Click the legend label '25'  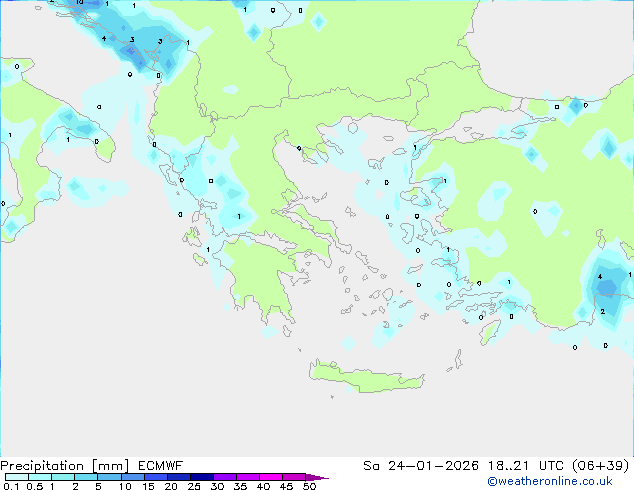pyautogui.click(x=194, y=486)
